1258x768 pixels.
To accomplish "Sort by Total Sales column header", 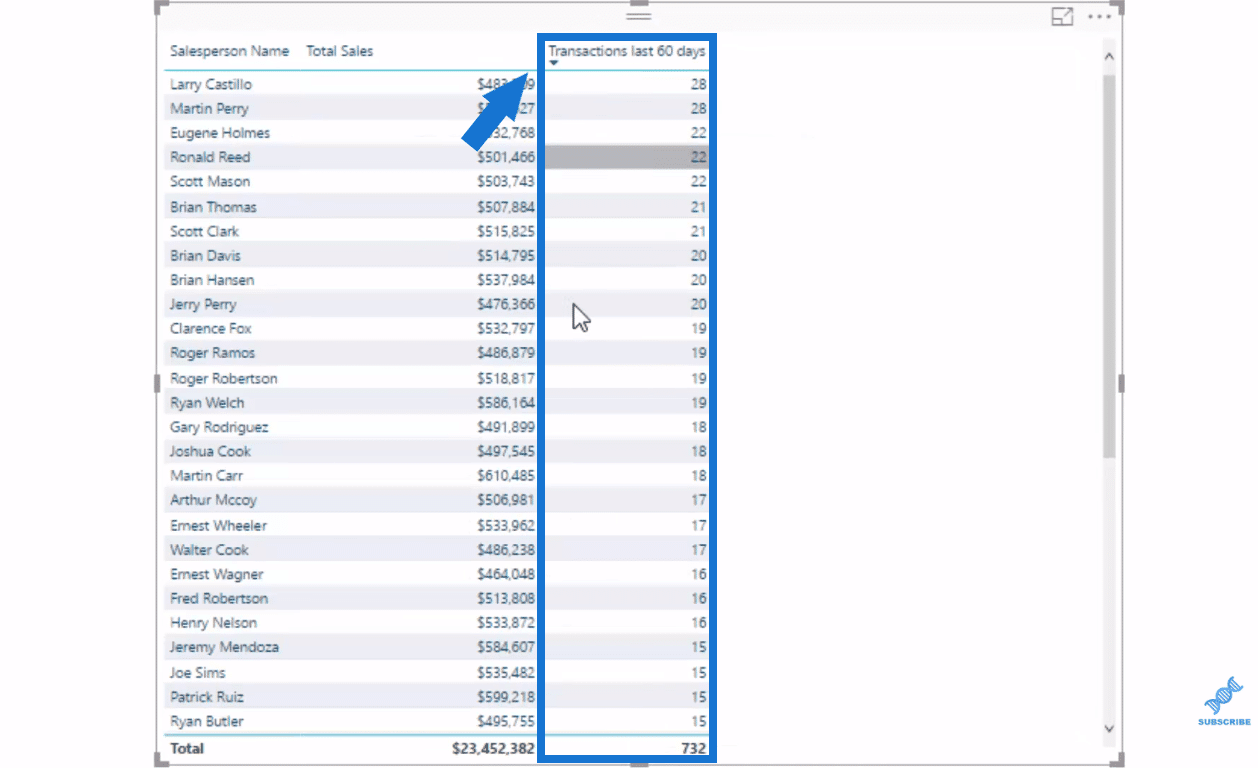I will 340,51.
